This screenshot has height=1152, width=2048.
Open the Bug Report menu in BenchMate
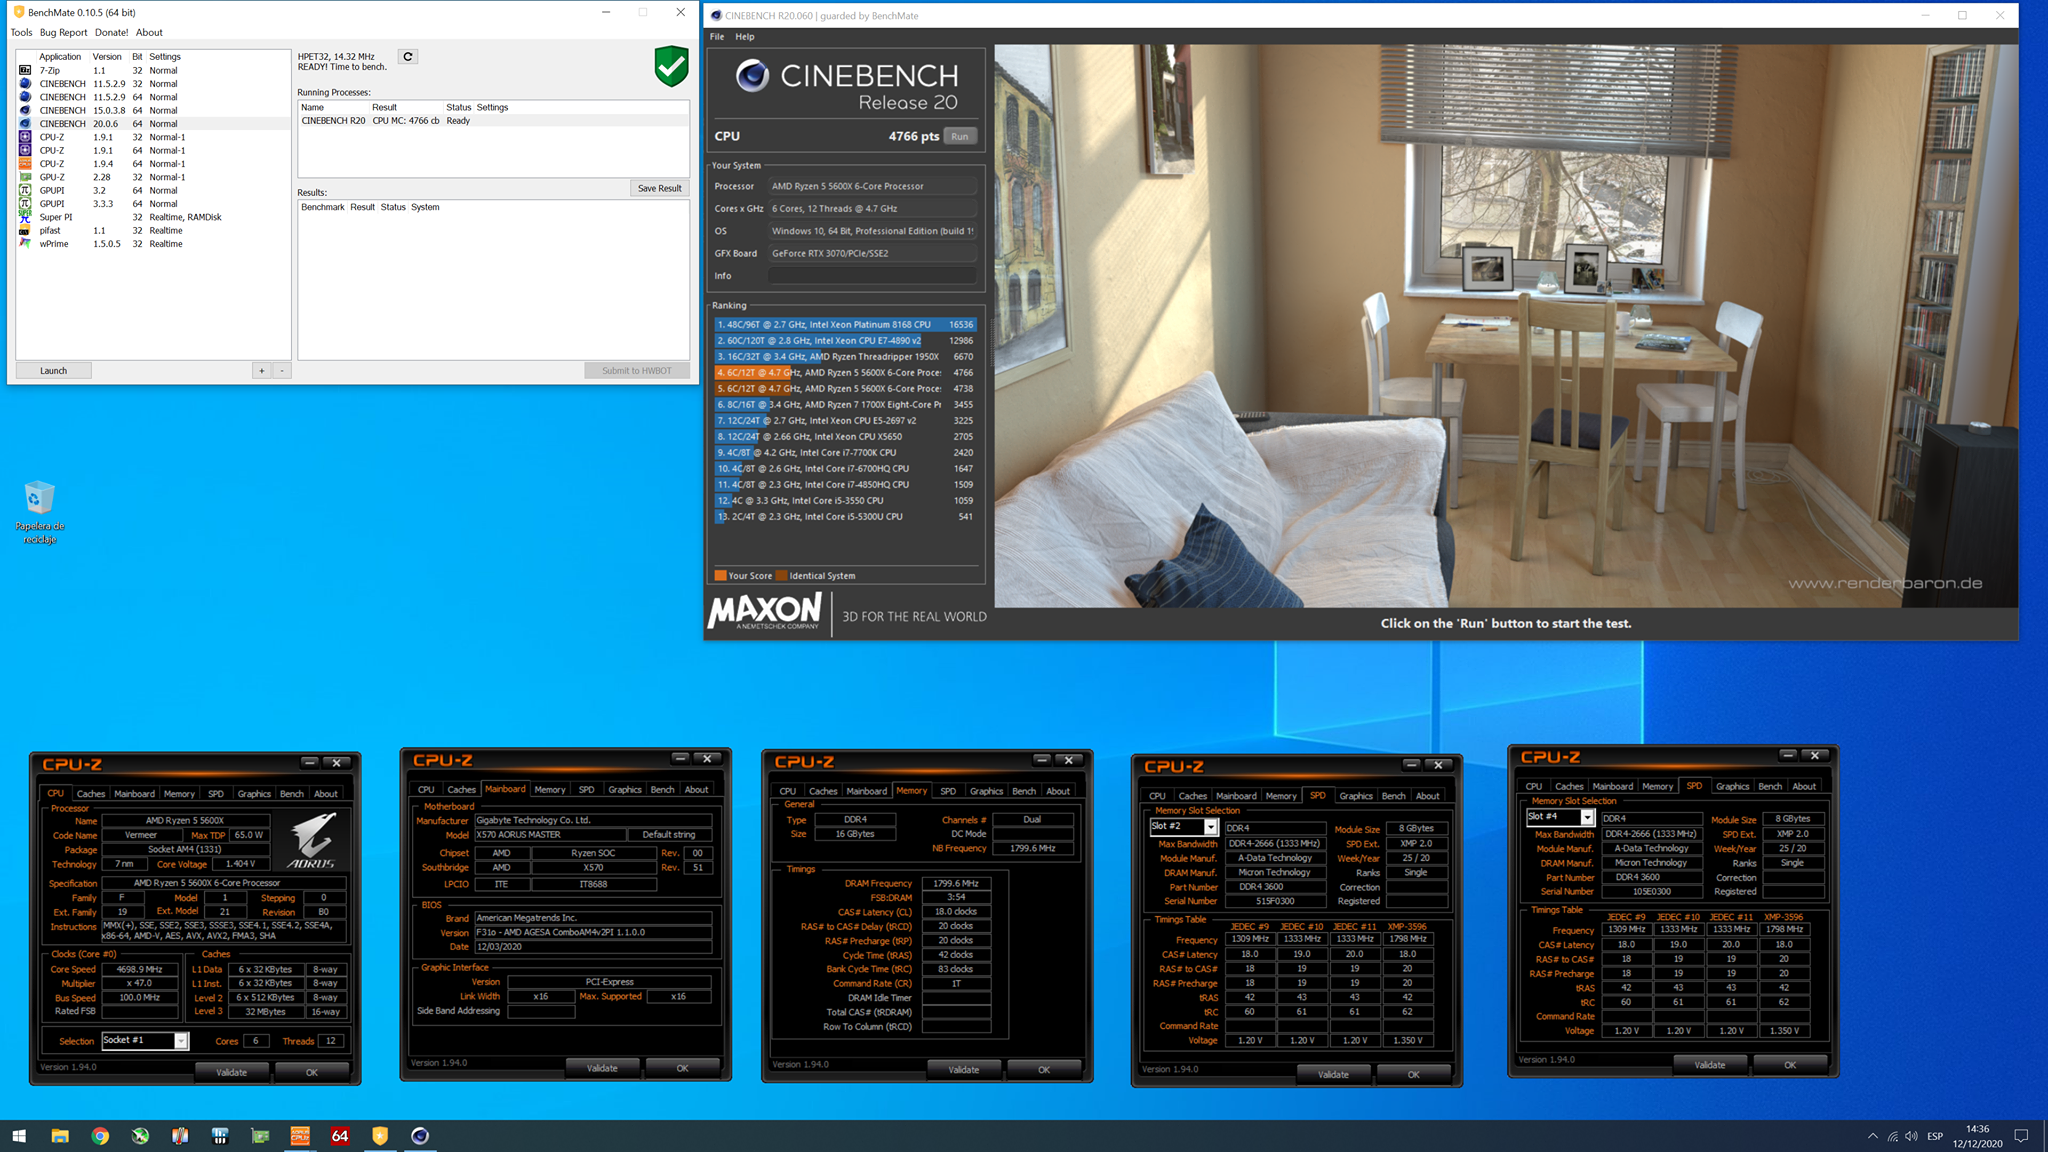coord(63,32)
